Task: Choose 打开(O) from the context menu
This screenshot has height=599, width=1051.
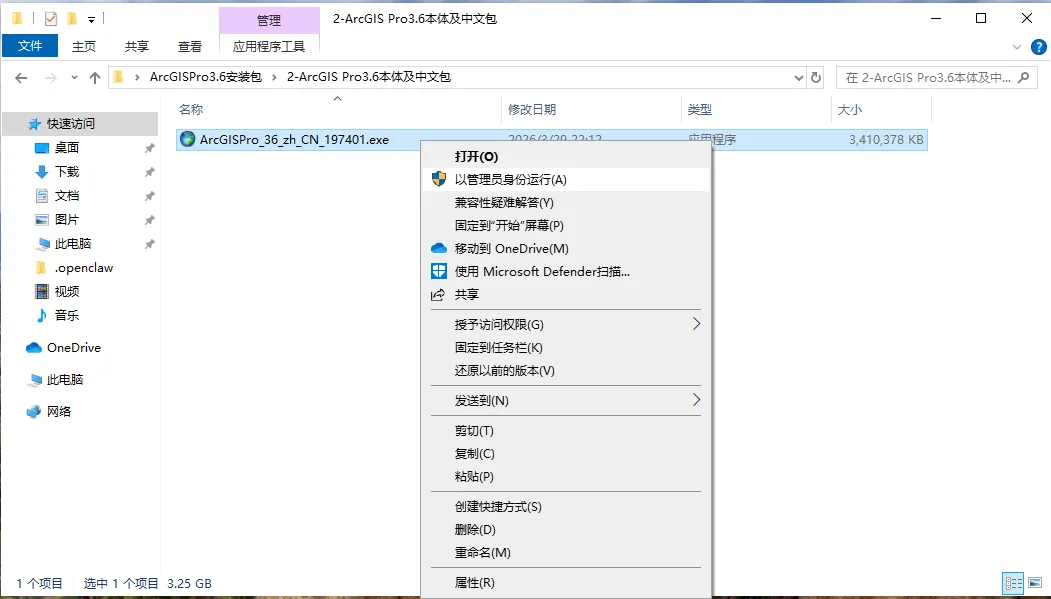Action: coord(566,157)
